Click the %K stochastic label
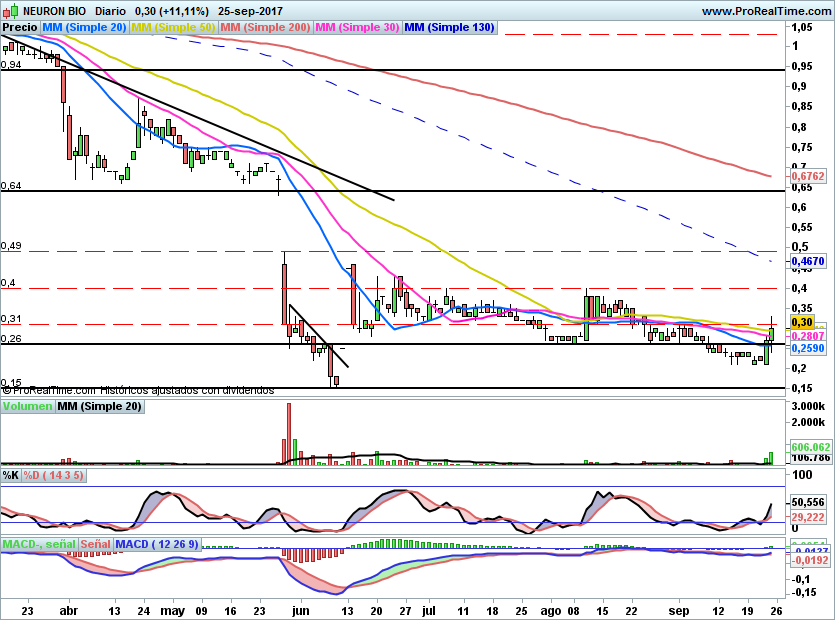The width and height of the screenshot is (835, 620). click(11, 476)
